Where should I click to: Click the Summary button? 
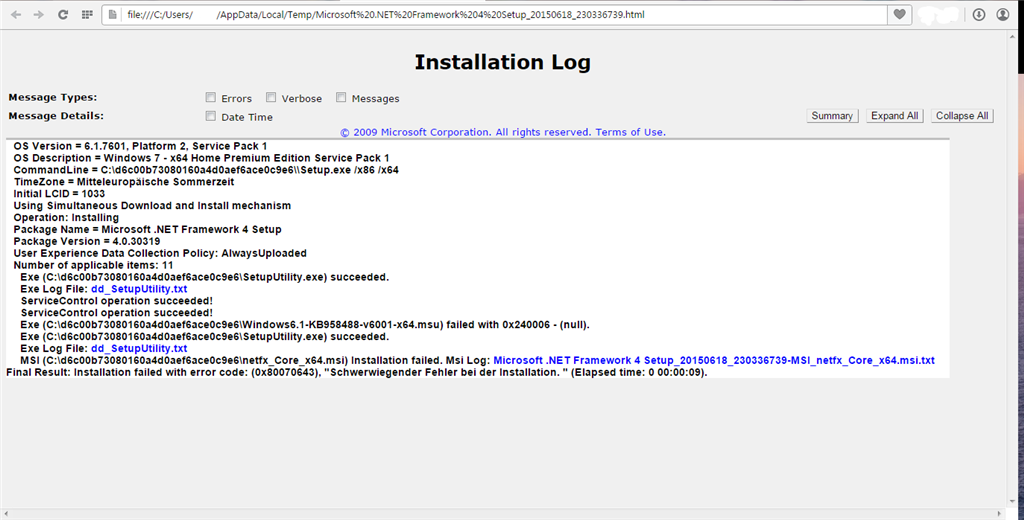click(832, 116)
